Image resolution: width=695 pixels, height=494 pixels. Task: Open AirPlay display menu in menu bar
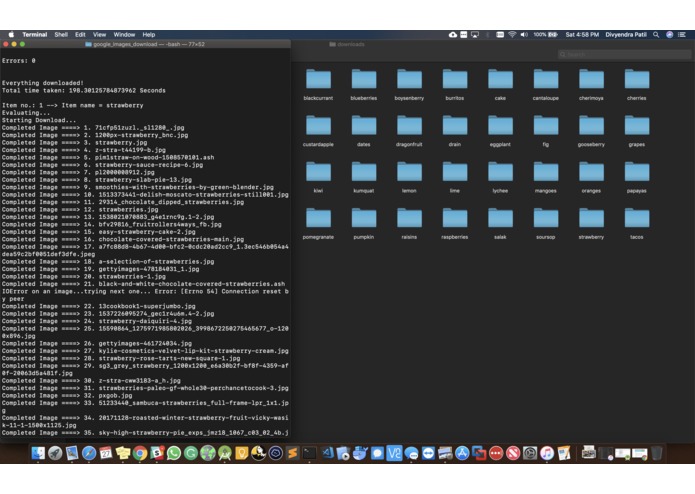475,35
